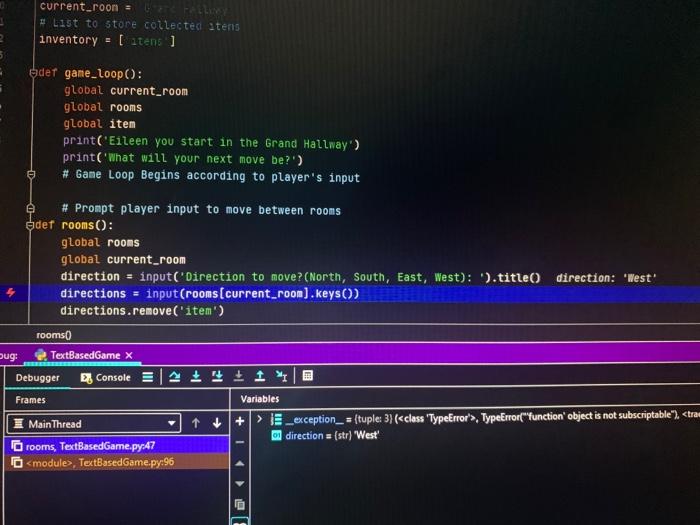
Task: Click the inventory = [ ] line
Action: [107, 40]
